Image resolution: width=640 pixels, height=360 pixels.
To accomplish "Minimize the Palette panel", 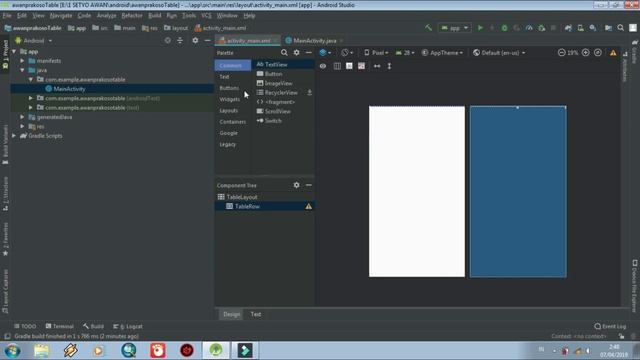I will (x=309, y=53).
